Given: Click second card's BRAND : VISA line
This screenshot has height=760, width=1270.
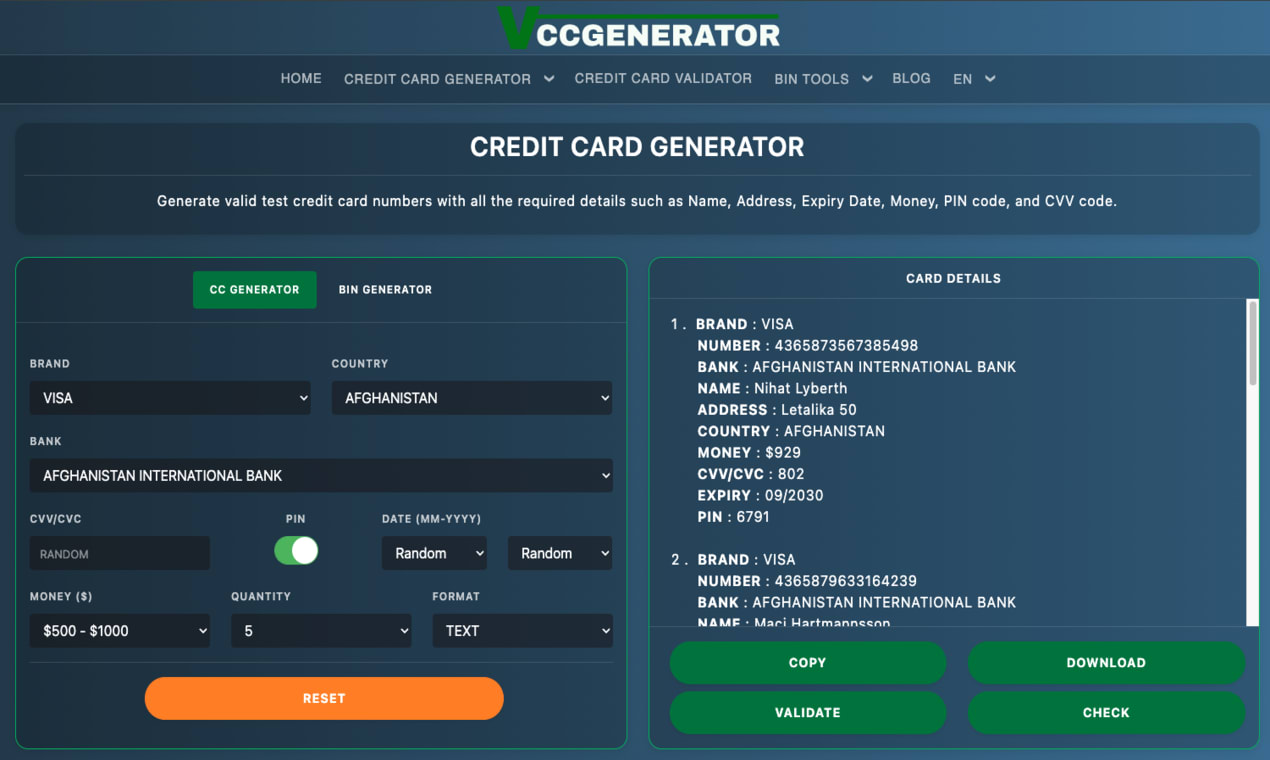Looking at the screenshot, I should [745, 560].
